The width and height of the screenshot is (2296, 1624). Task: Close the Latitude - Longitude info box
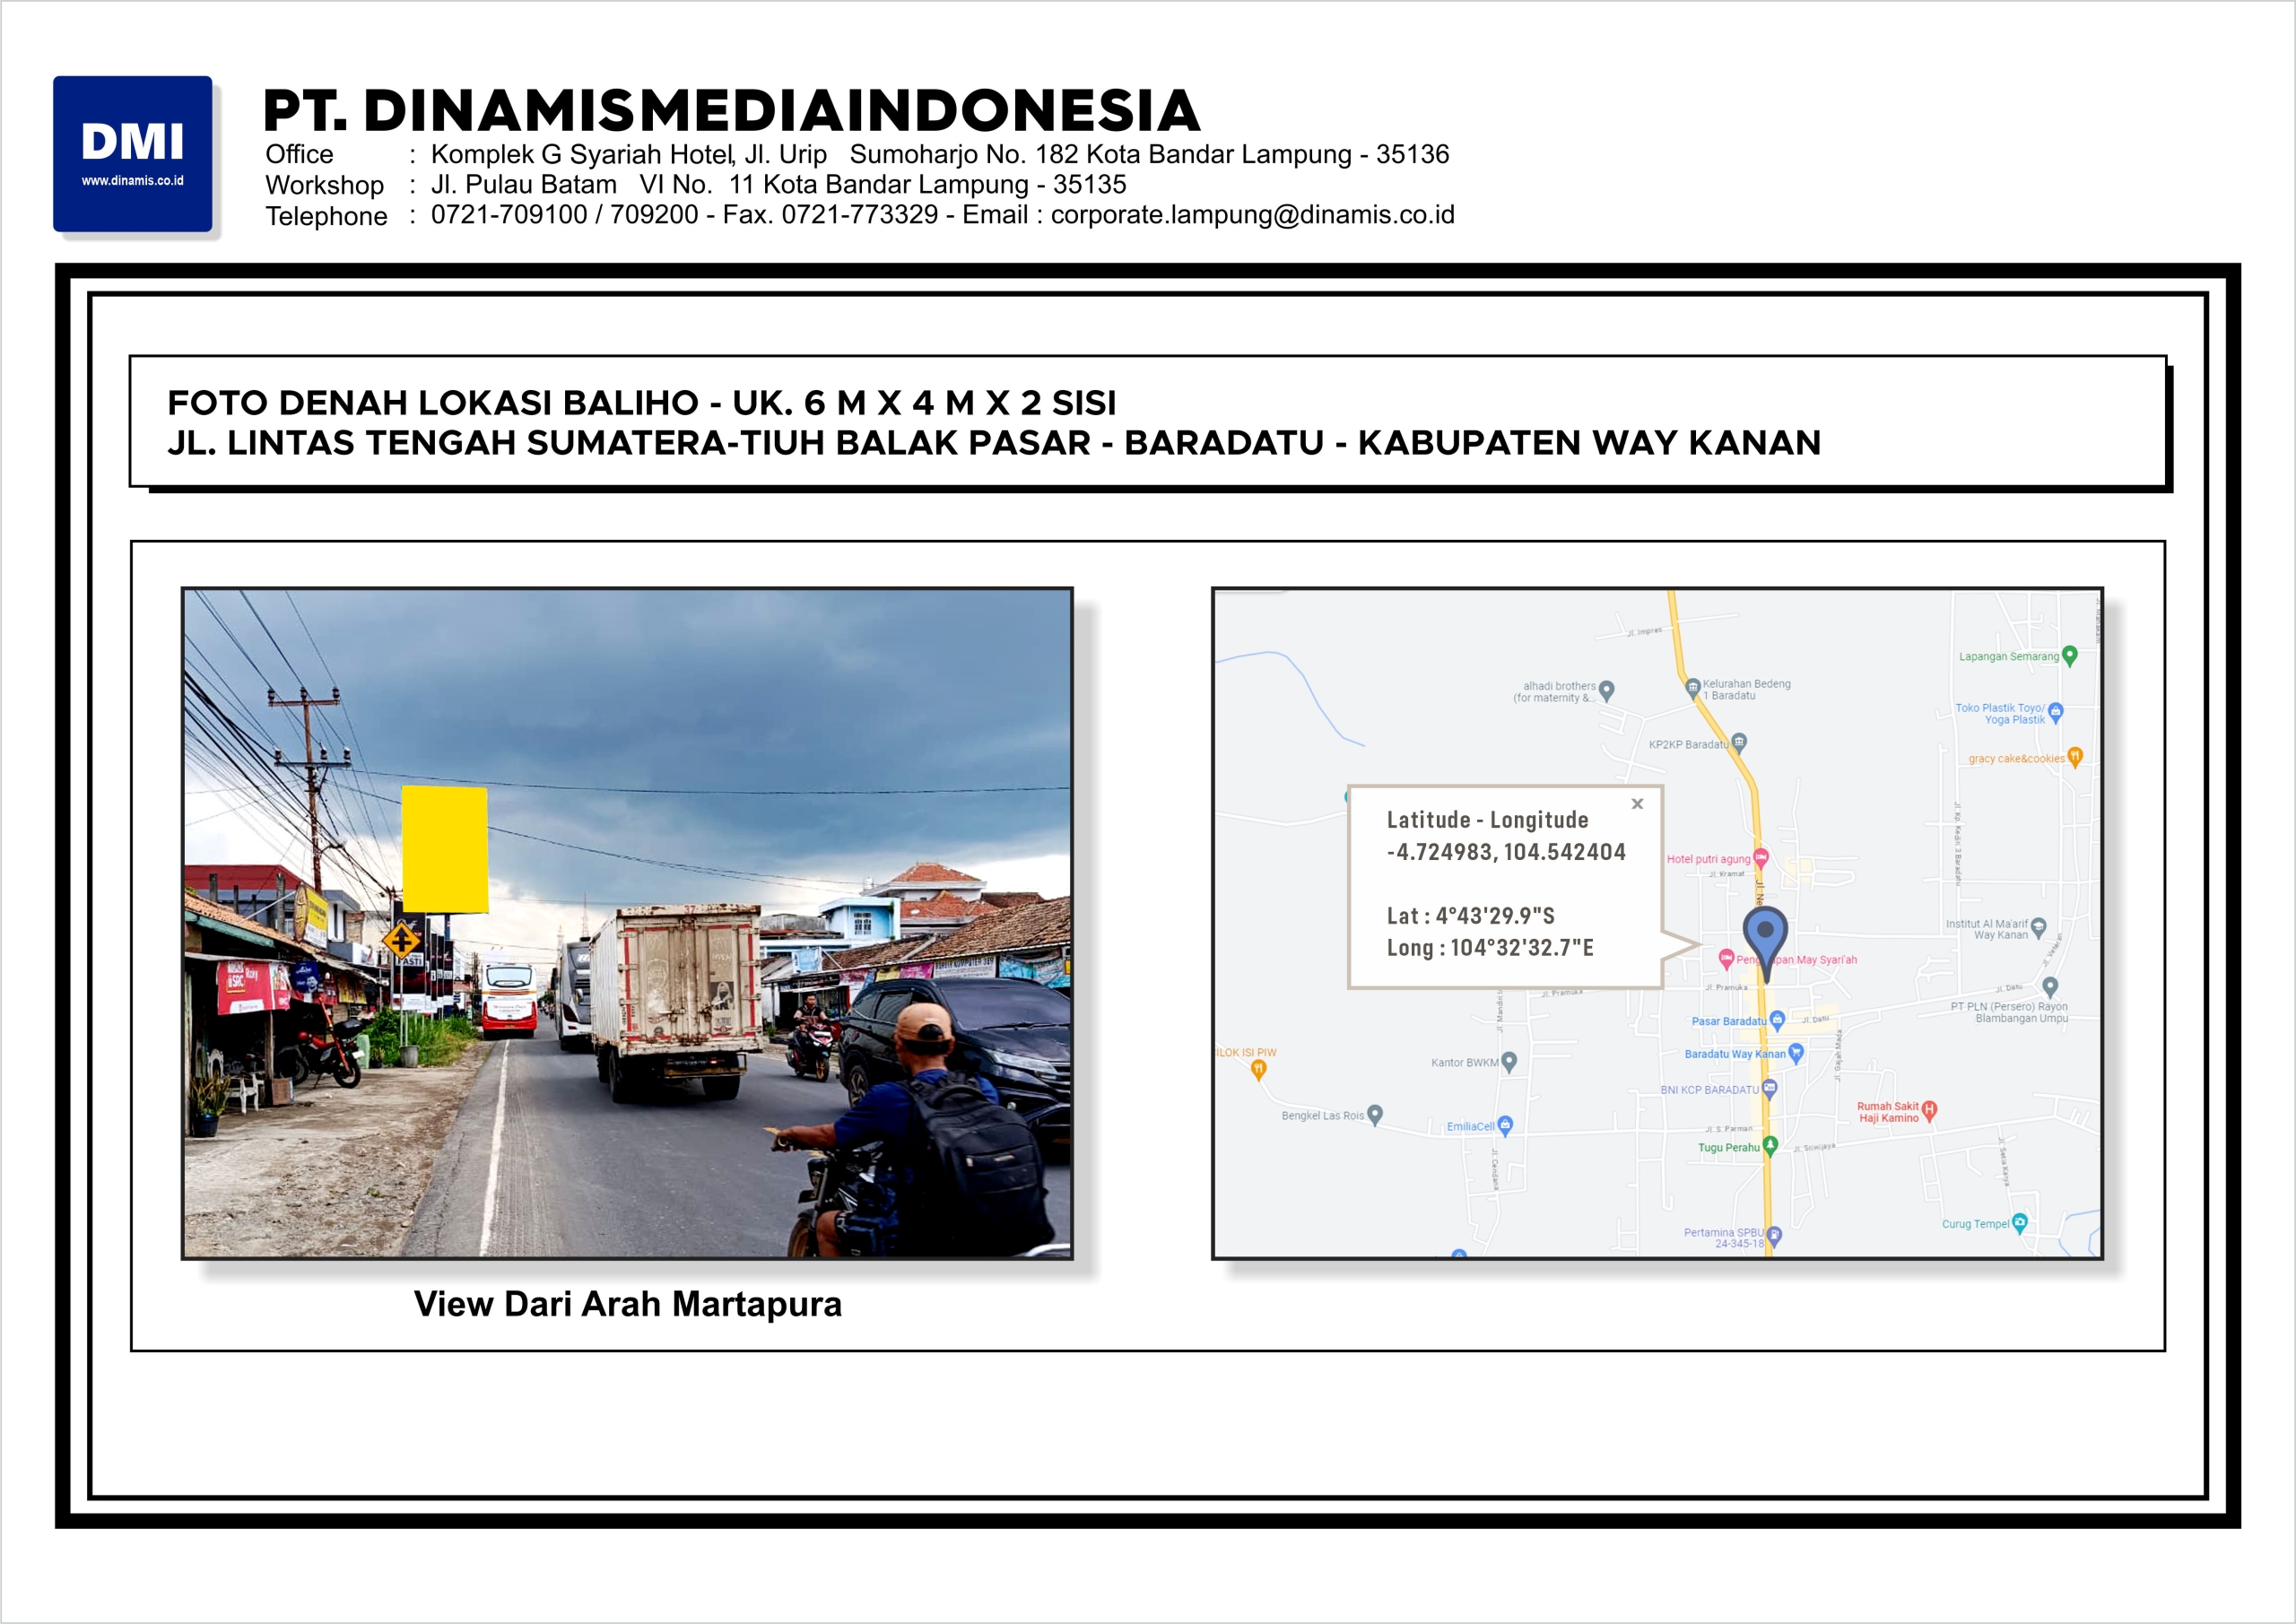(1637, 804)
